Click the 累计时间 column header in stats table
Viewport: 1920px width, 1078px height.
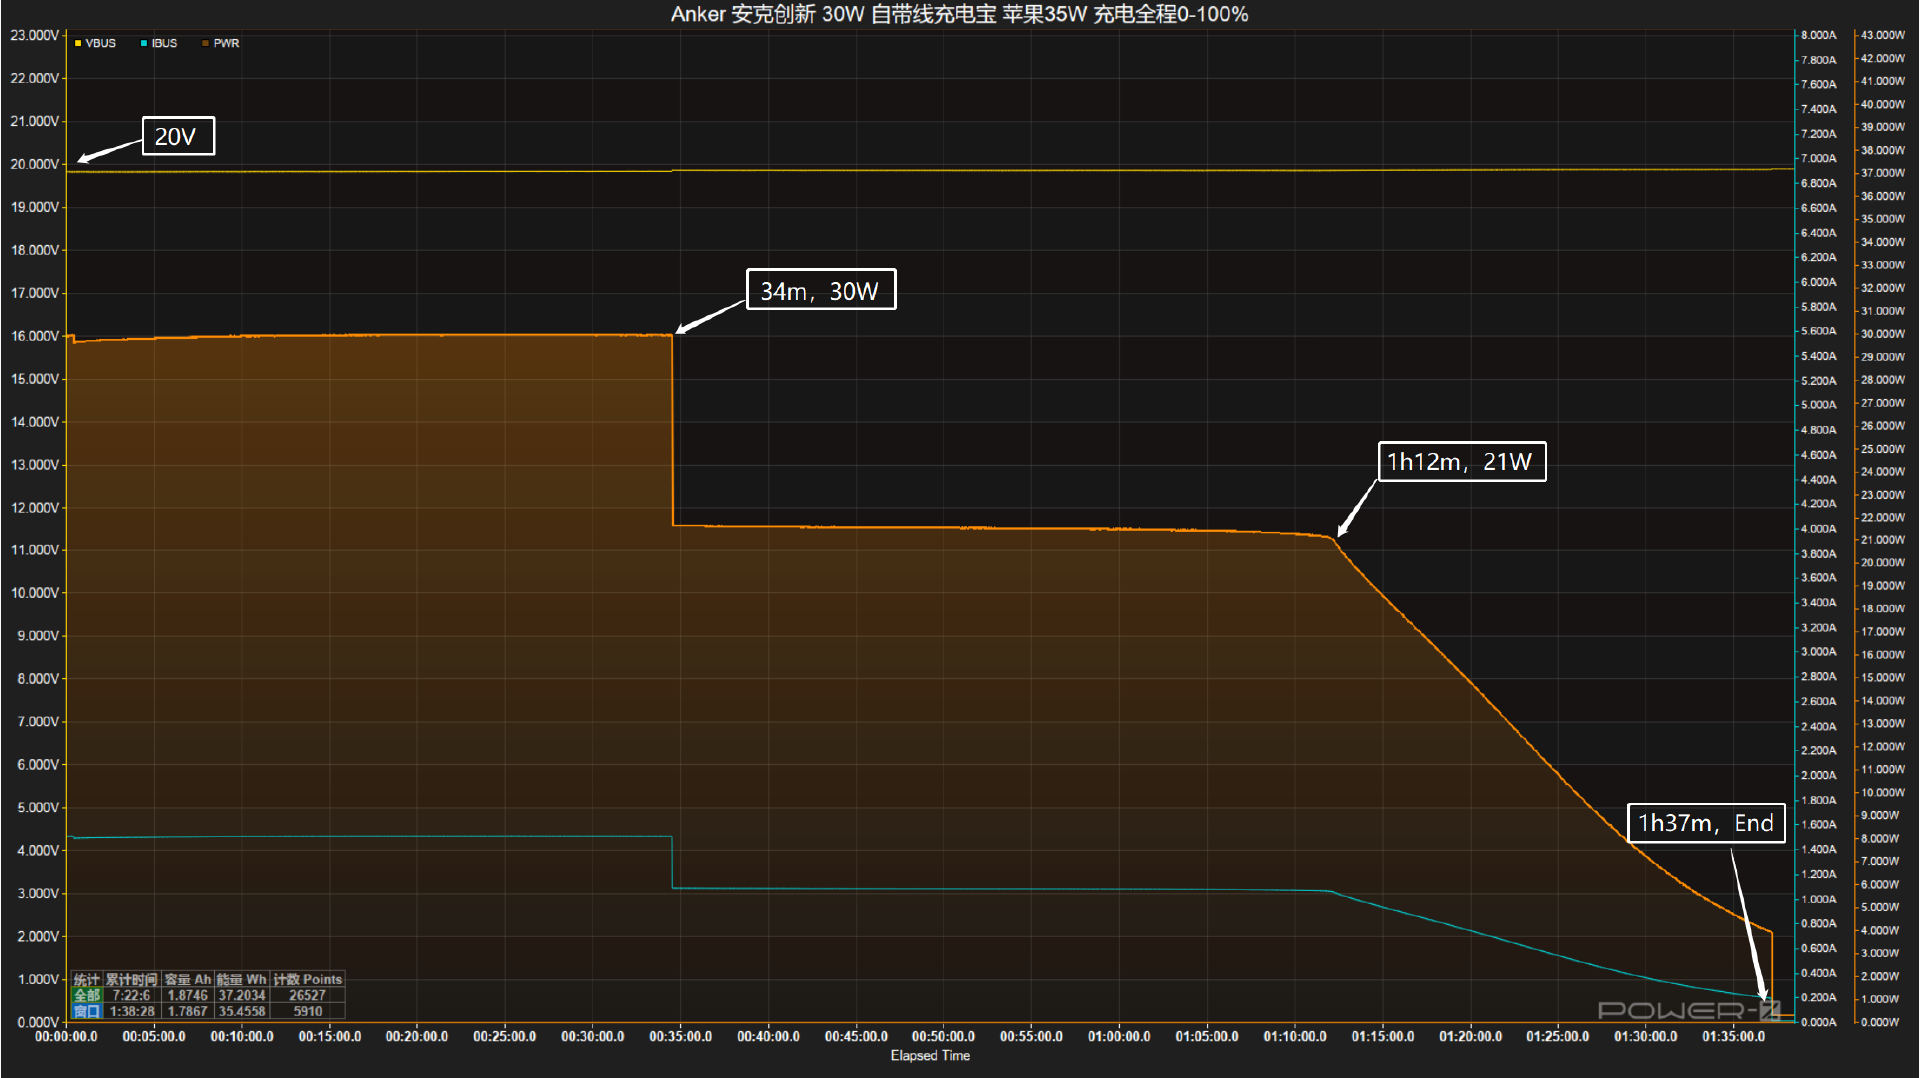(132, 979)
